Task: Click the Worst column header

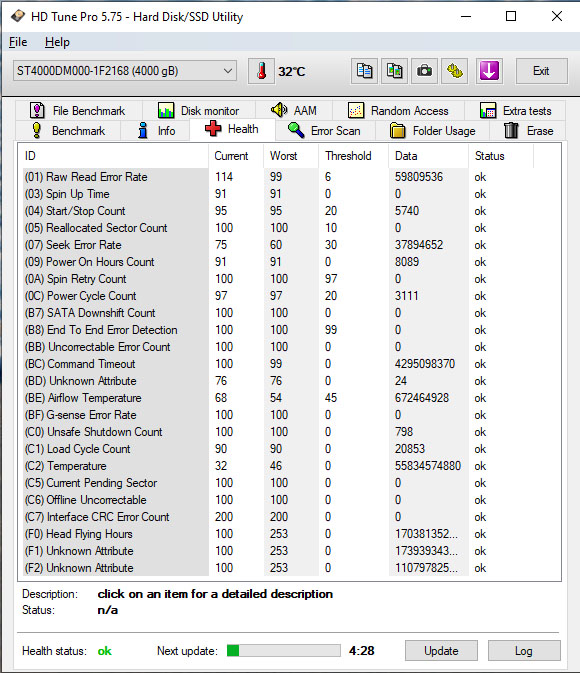Action: 291,156
